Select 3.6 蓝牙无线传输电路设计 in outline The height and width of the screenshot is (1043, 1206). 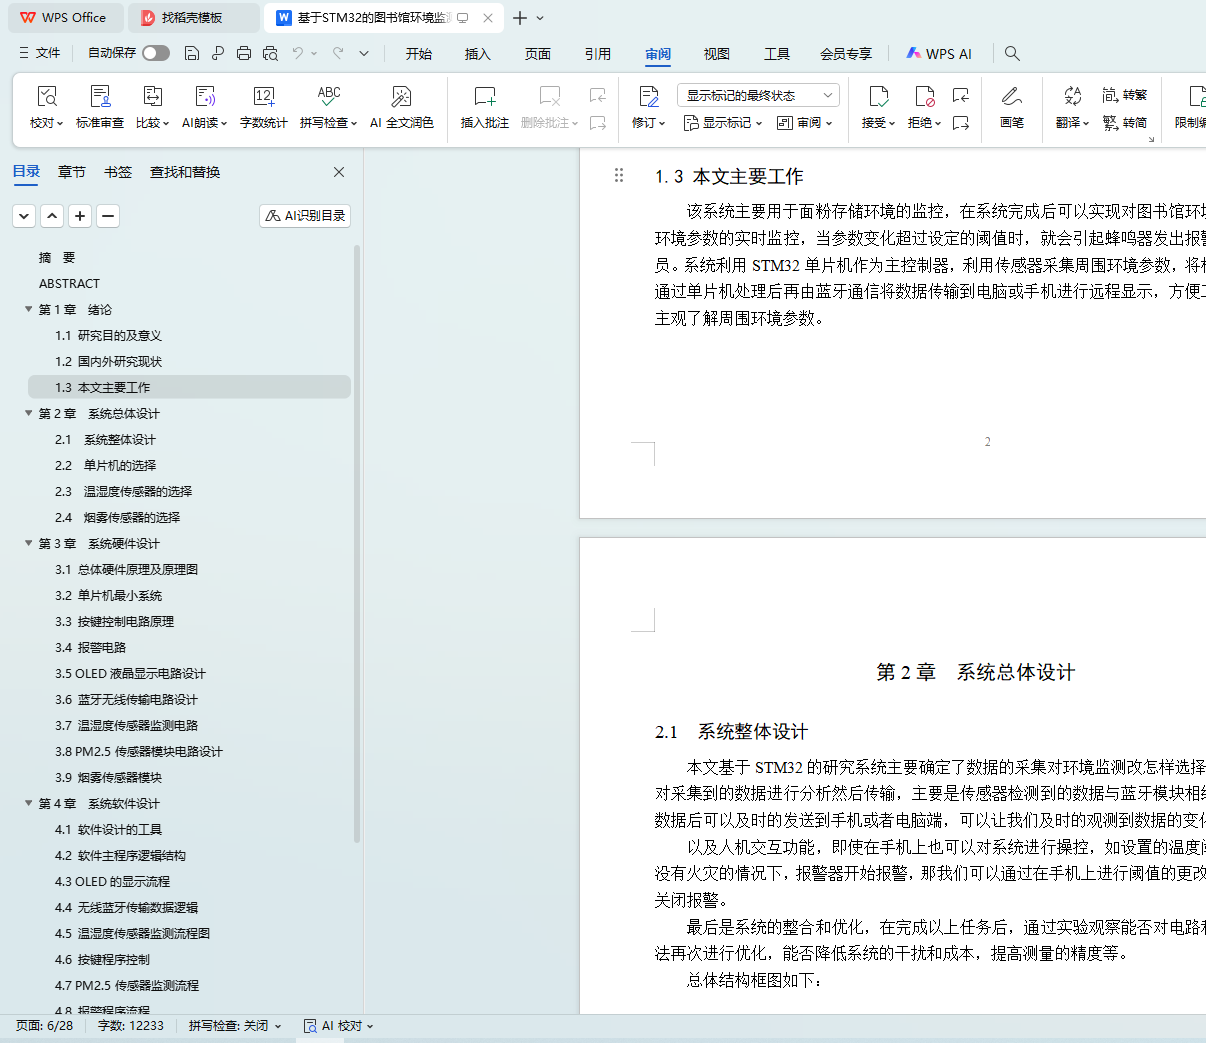[126, 699]
